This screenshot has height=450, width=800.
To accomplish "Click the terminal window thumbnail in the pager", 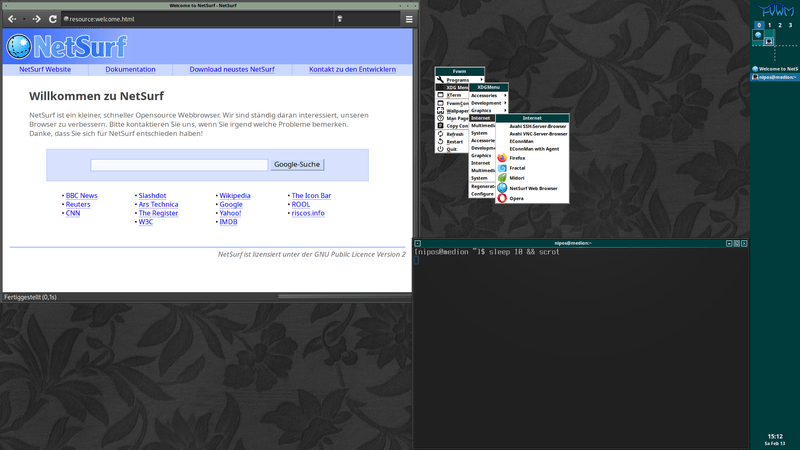I will [769, 41].
